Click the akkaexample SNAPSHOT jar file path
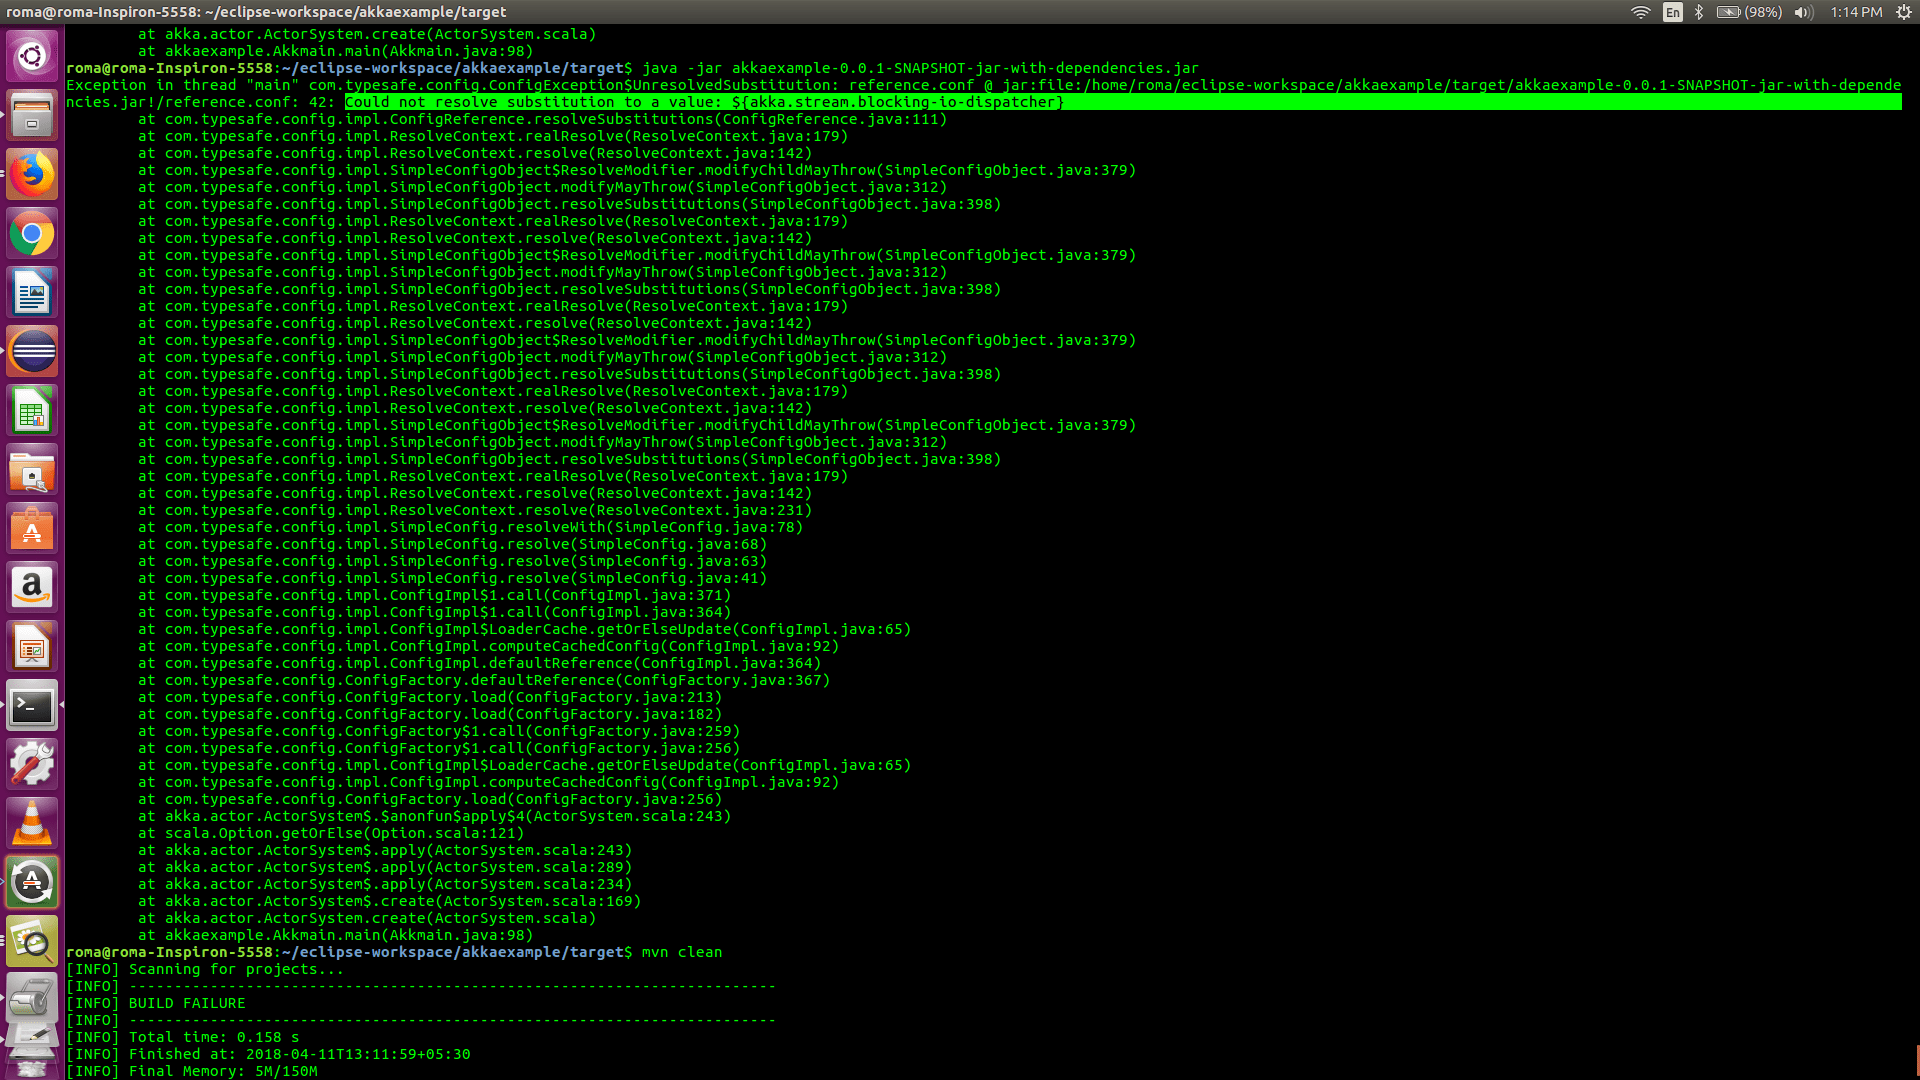This screenshot has width=1920, height=1080. click(x=960, y=68)
